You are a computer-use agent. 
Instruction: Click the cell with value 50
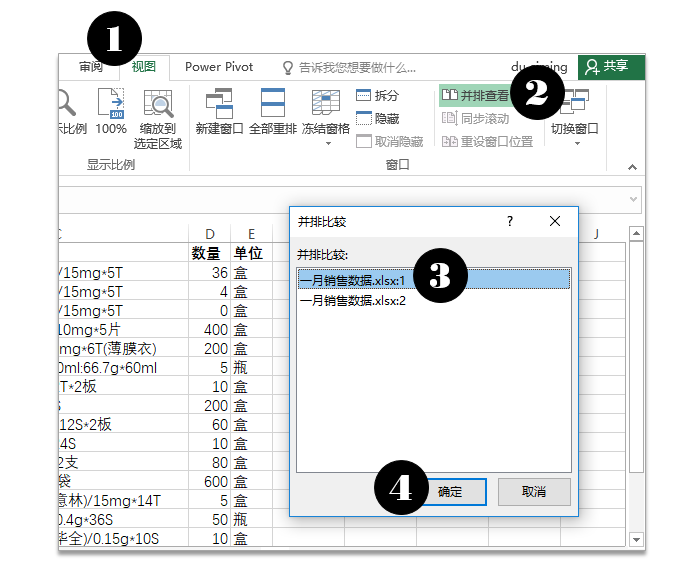point(209,520)
